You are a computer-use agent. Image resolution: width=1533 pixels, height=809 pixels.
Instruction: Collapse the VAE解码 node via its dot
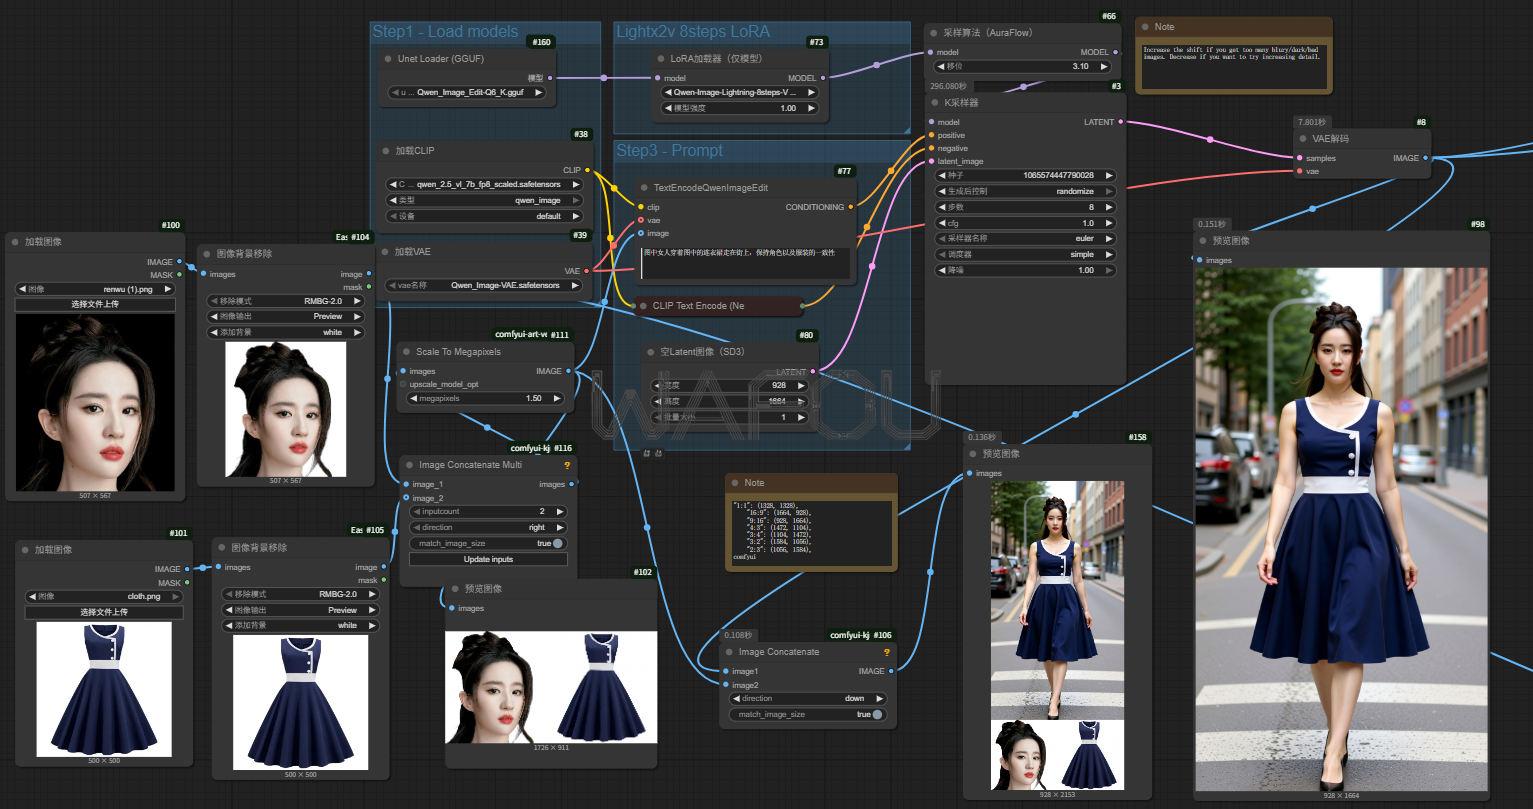coord(1303,139)
